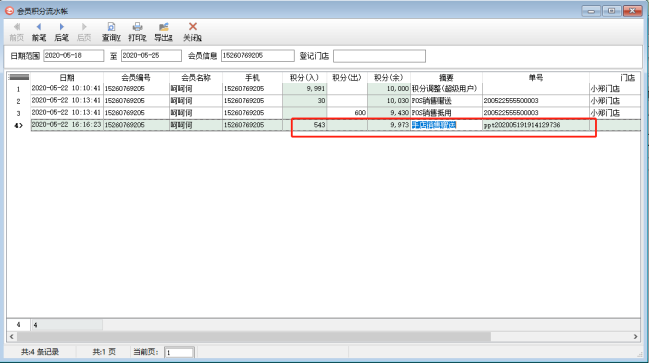Click points-out value 600
The width and height of the screenshot is (649, 363).
pyautogui.click(x=360, y=113)
